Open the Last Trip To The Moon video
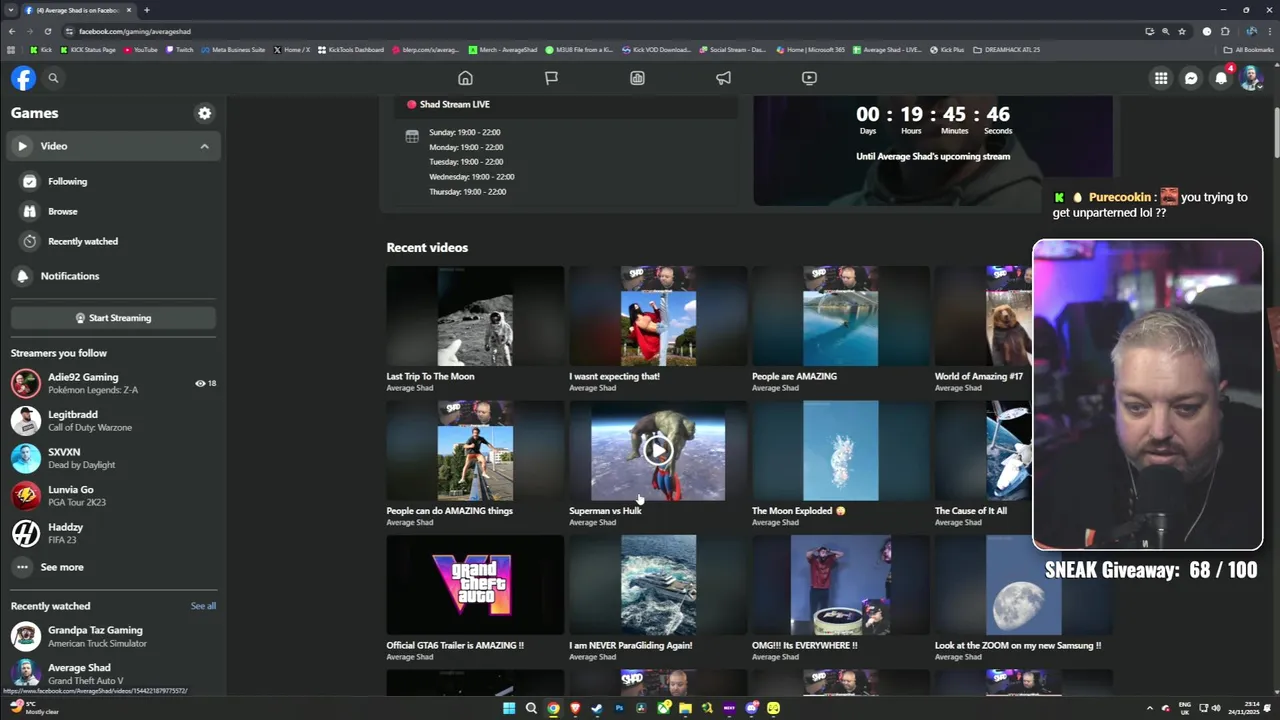Viewport: 1280px width, 720px height. [475, 316]
